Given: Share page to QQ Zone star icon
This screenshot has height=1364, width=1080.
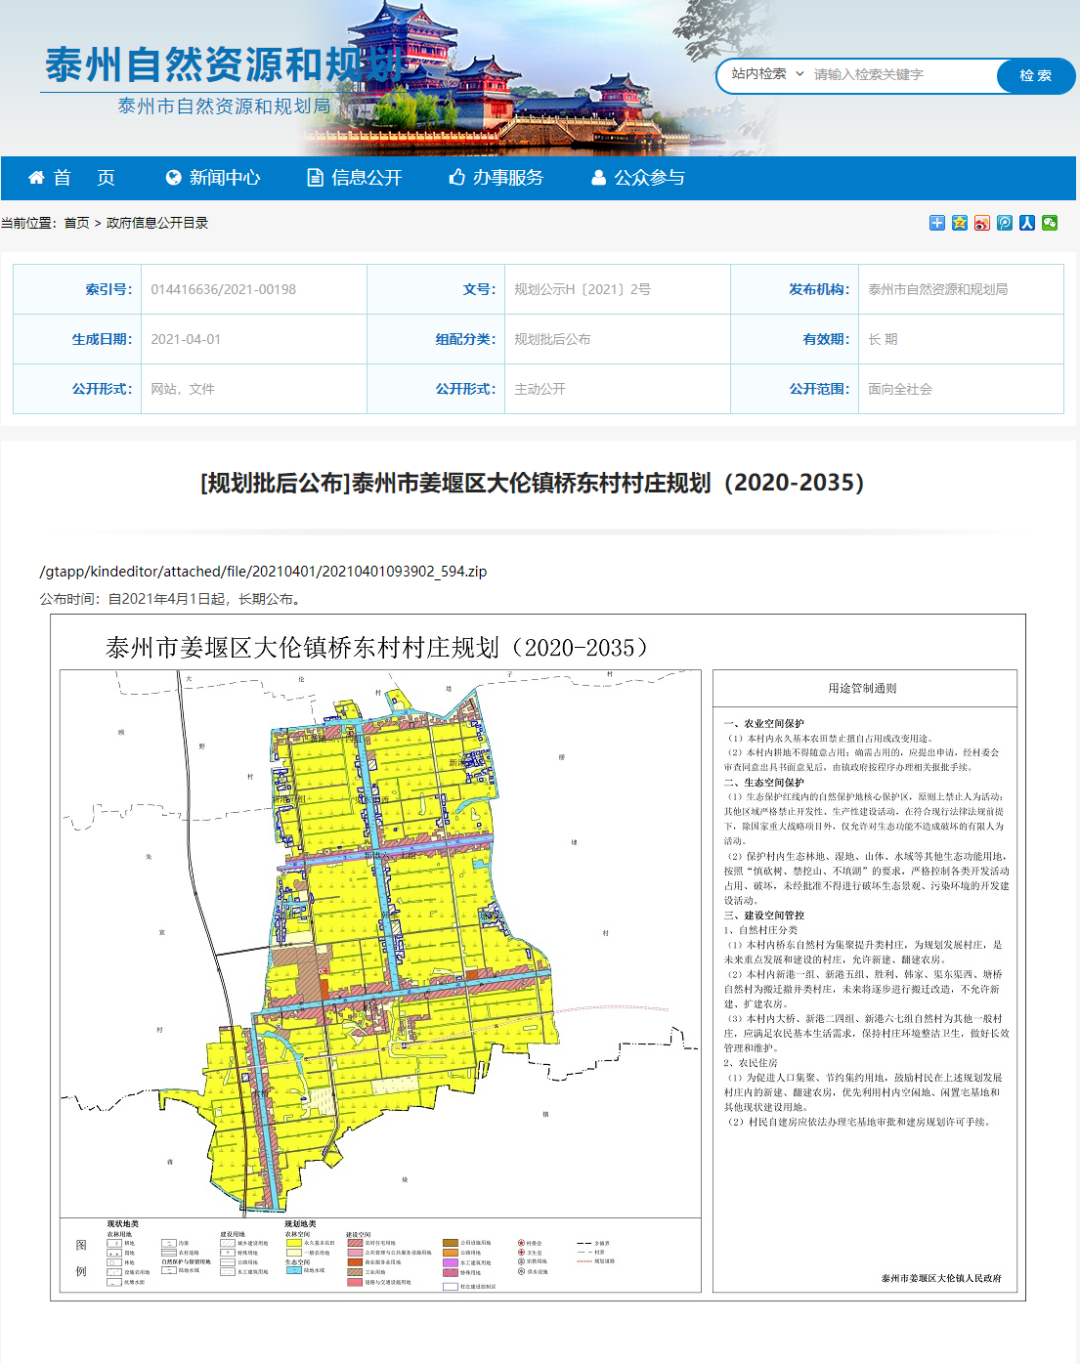Looking at the screenshot, I should 960,223.
